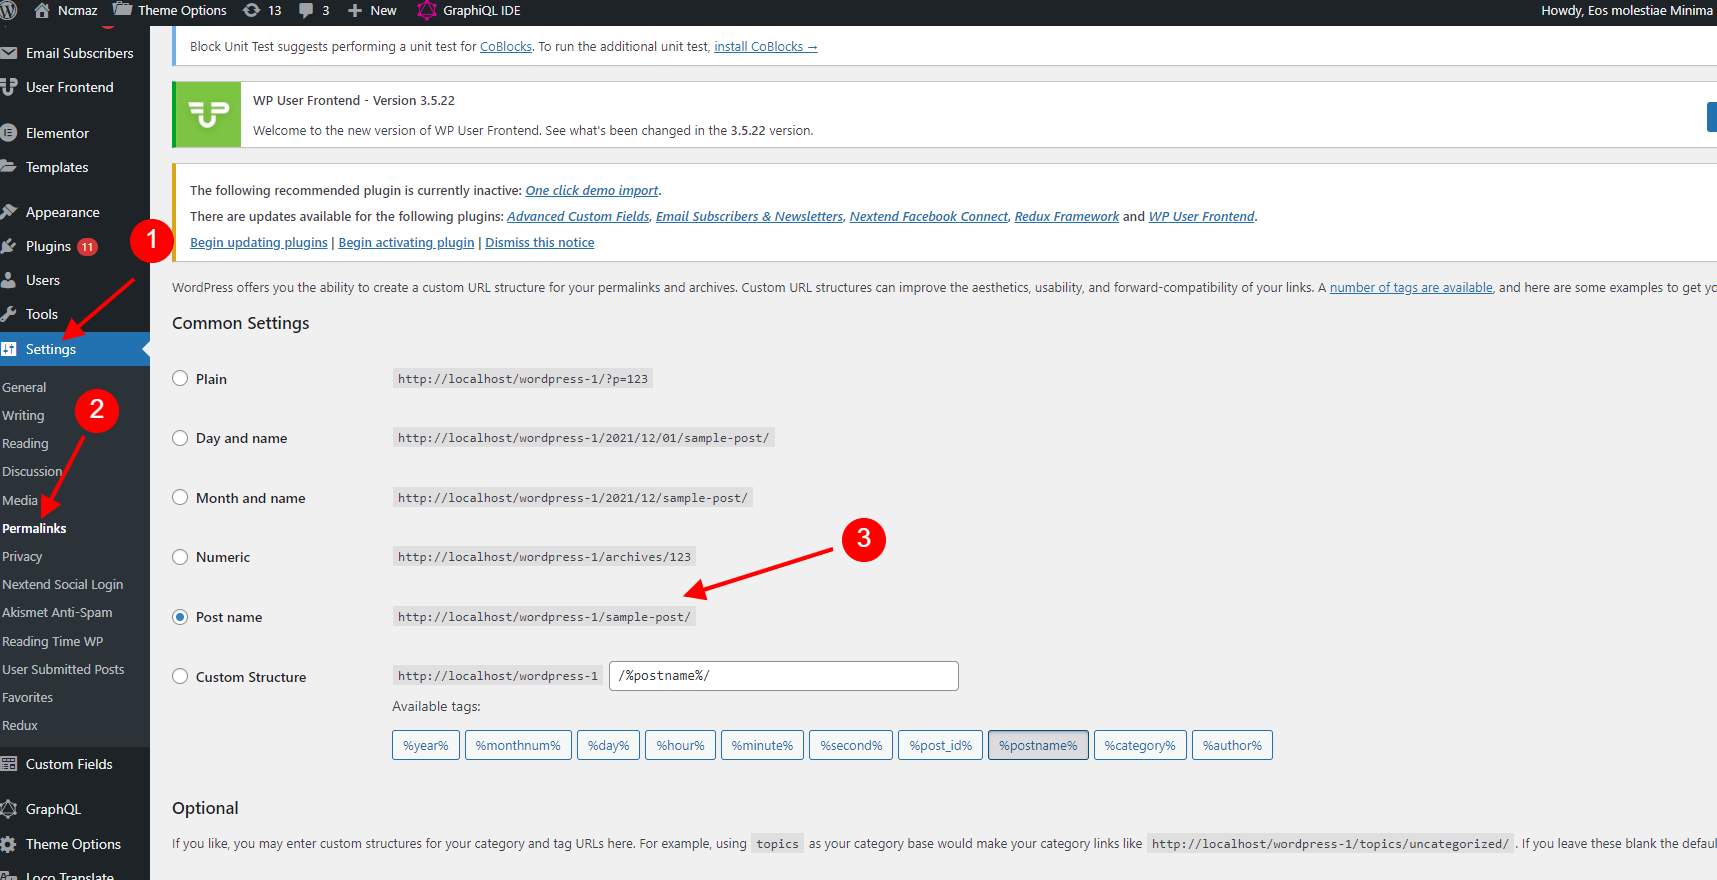
Task: Open the Permalinks settings submenu
Action: tap(34, 528)
